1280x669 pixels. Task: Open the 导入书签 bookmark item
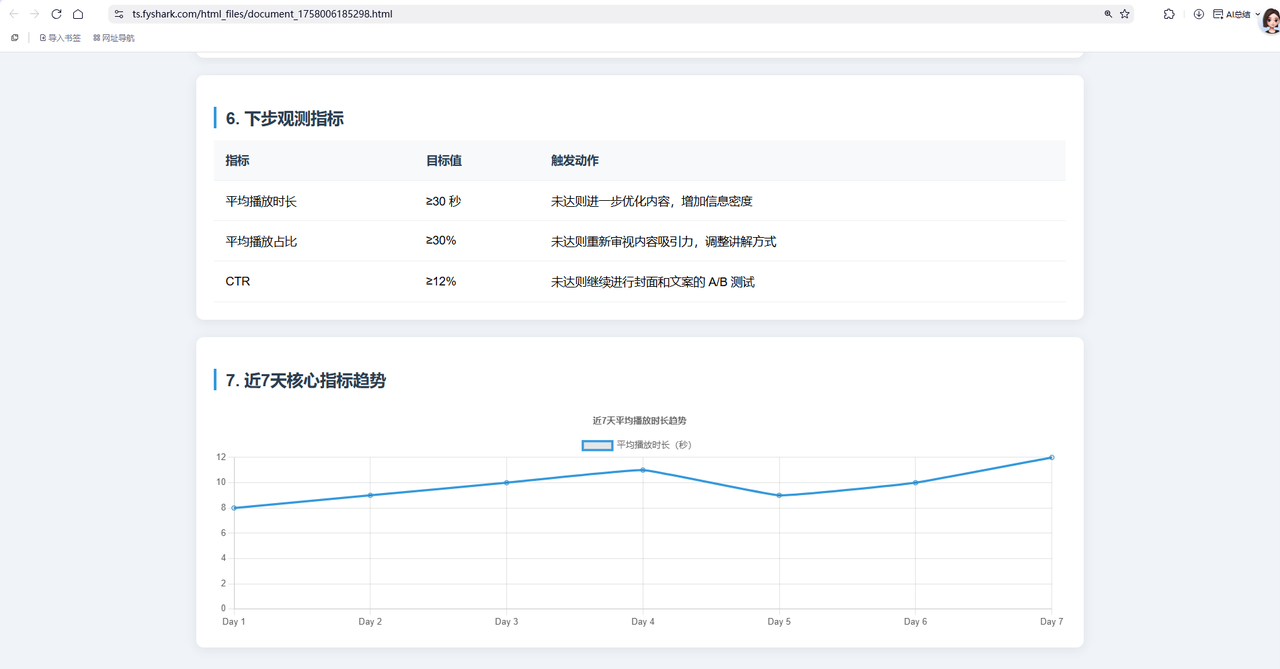(60, 38)
